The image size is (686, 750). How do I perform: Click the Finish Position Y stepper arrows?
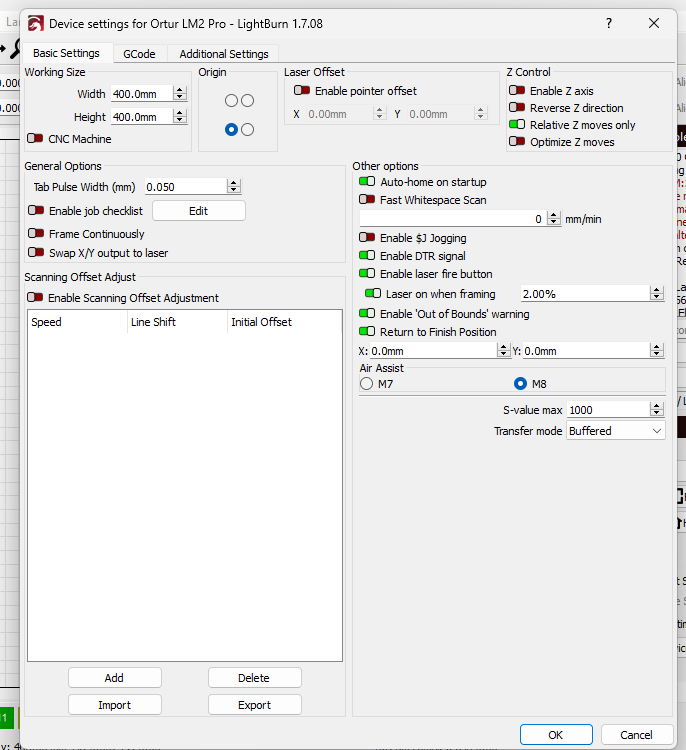(657, 351)
